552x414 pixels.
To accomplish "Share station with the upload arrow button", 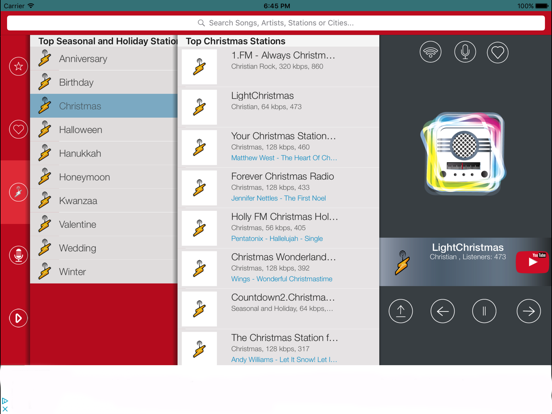I will (401, 311).
